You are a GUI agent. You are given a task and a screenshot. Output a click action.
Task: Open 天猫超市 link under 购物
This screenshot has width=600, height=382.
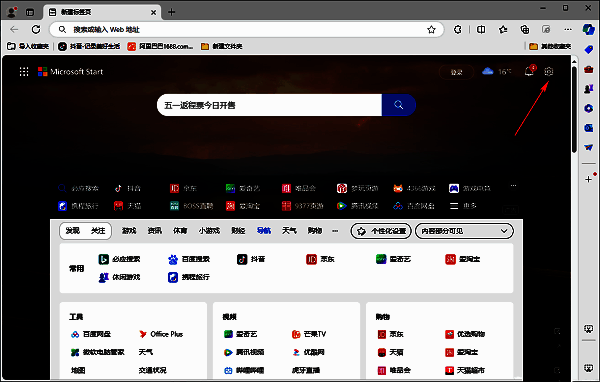(465, 370)
